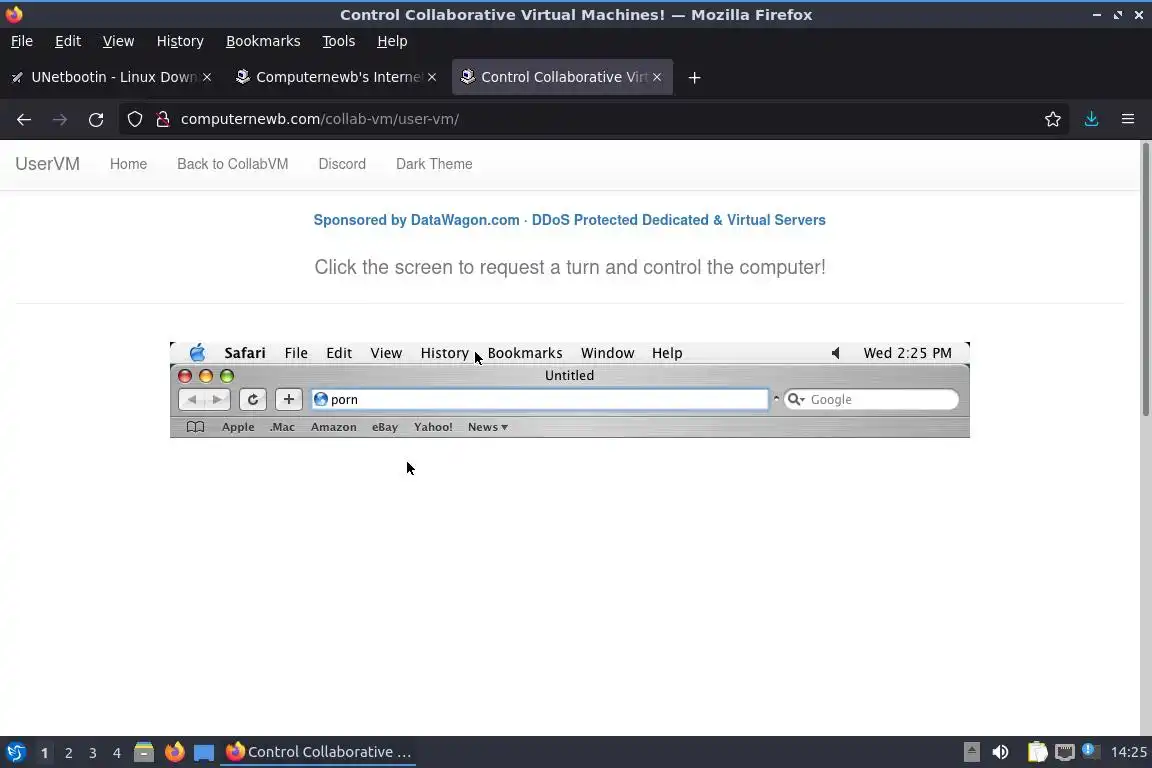Click the Yahoo! bookmark in Safari bar

(433, 427)
